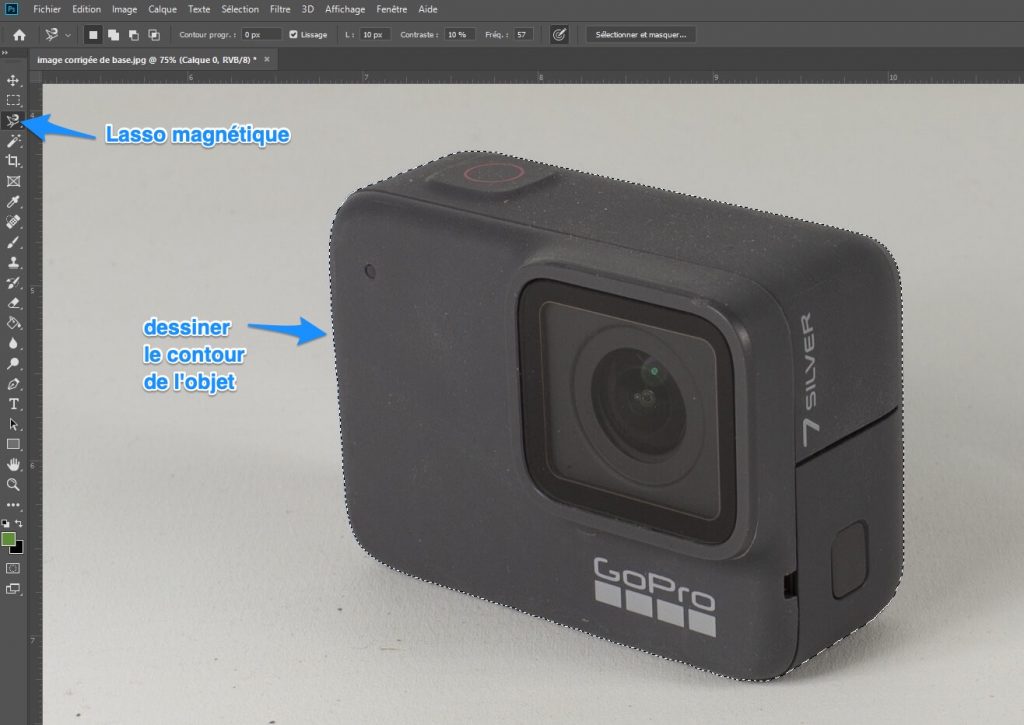The width and height of the screenshot is (1024, 725).
Task: Choose Add to selection mode
Action: [114, 35]
